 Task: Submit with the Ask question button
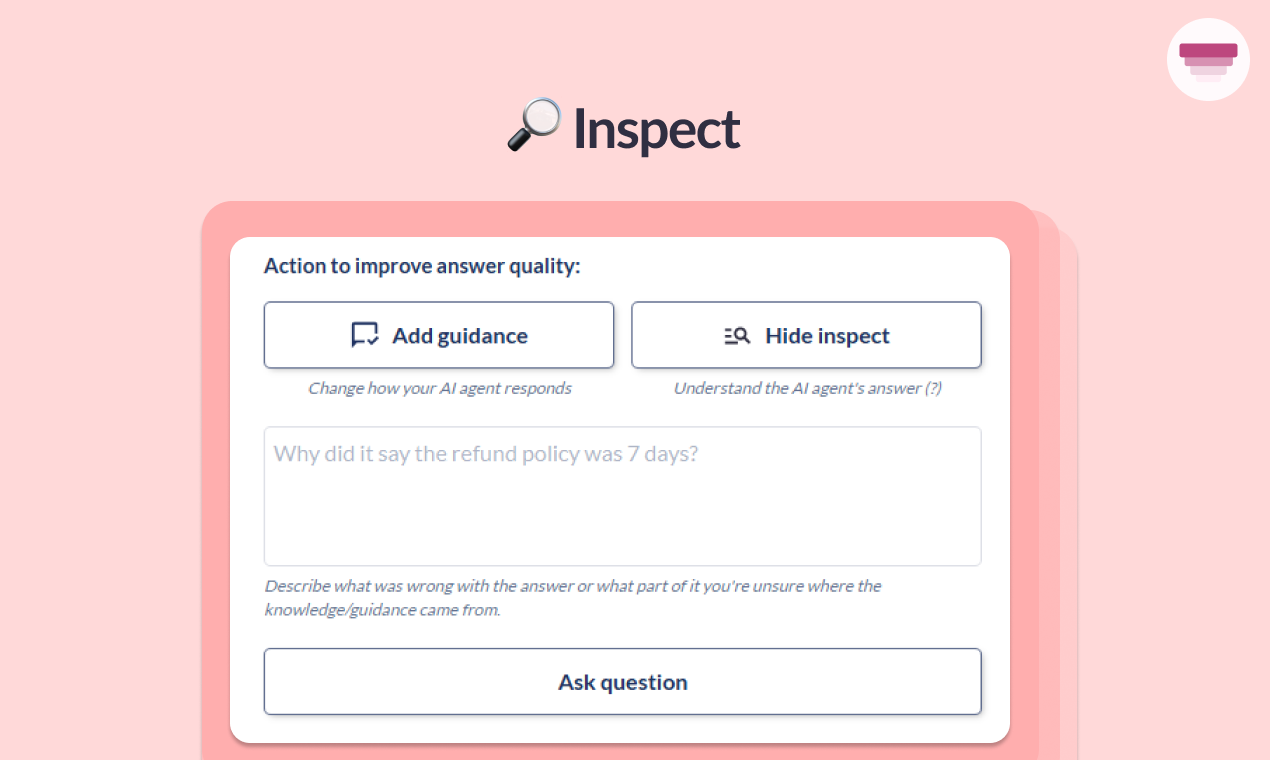(x=622, y=682)
